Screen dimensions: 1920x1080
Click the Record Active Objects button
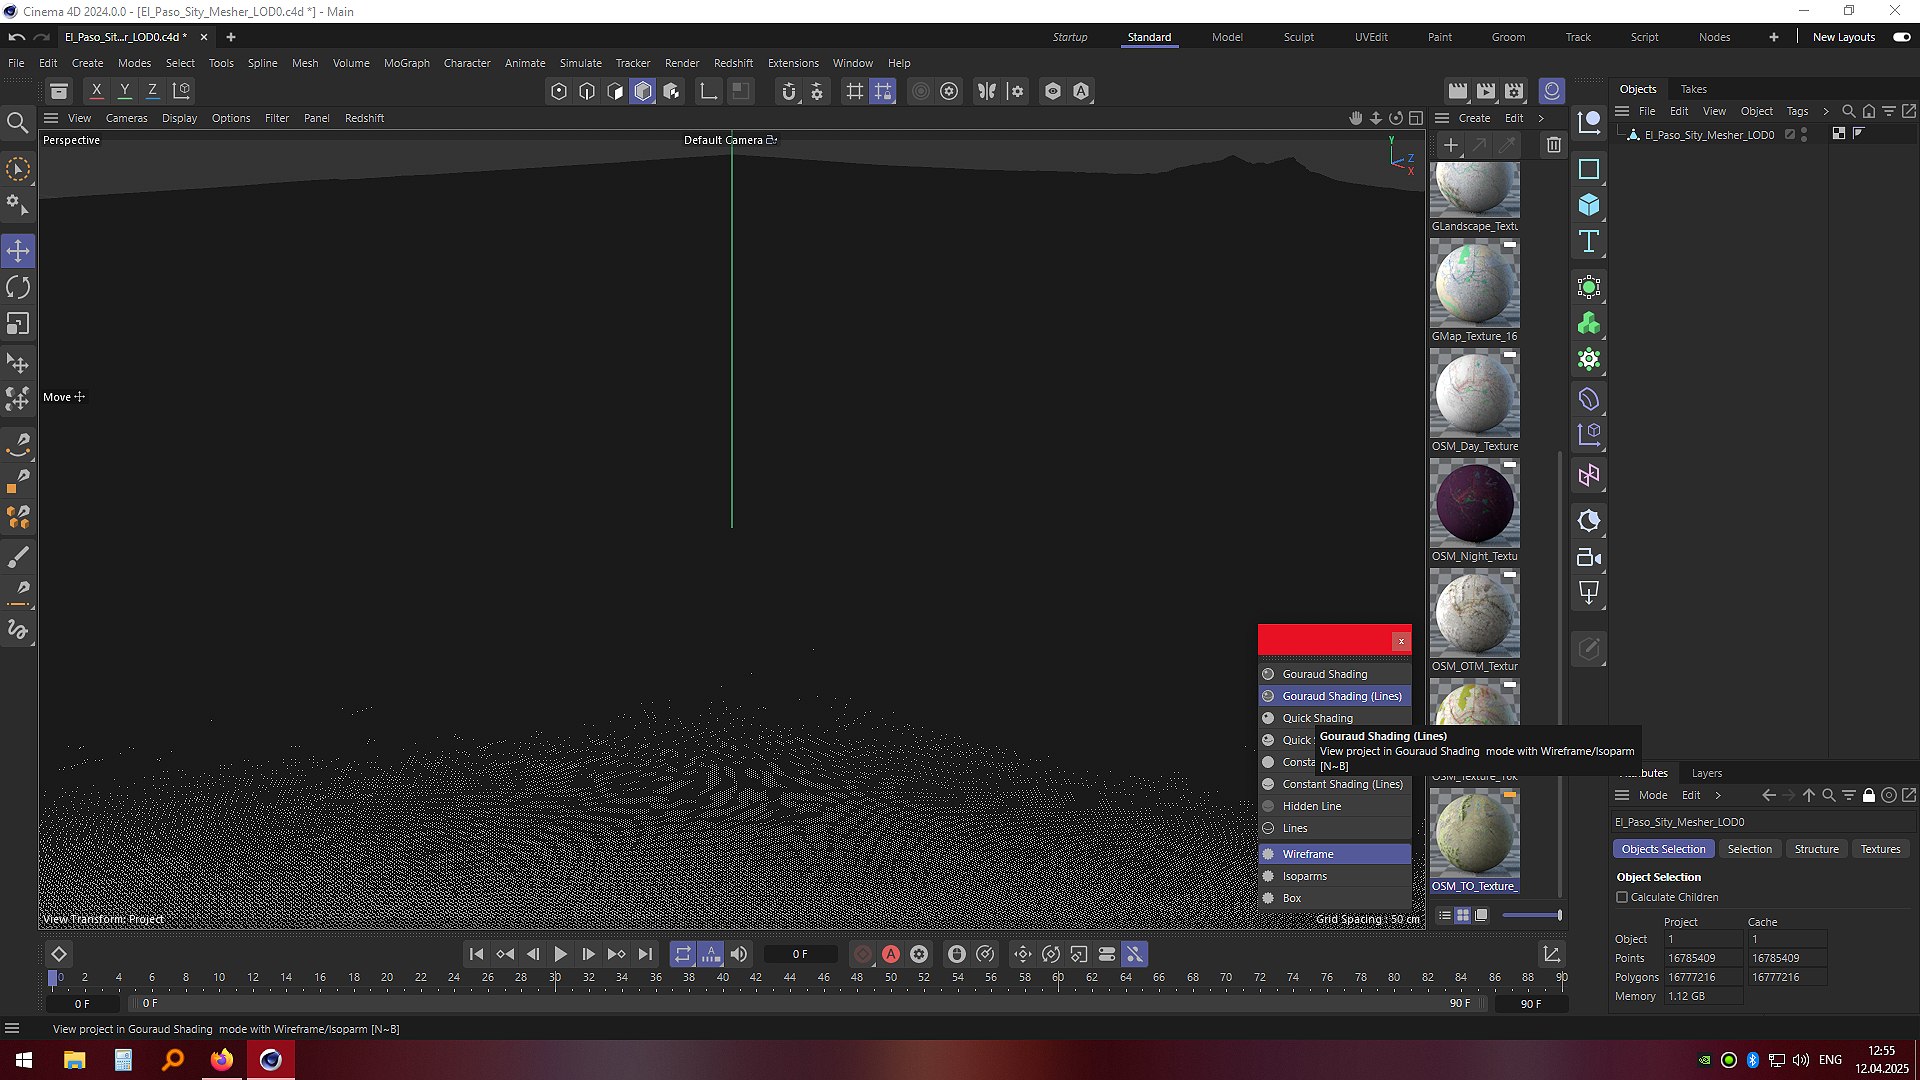click(863, 954)
